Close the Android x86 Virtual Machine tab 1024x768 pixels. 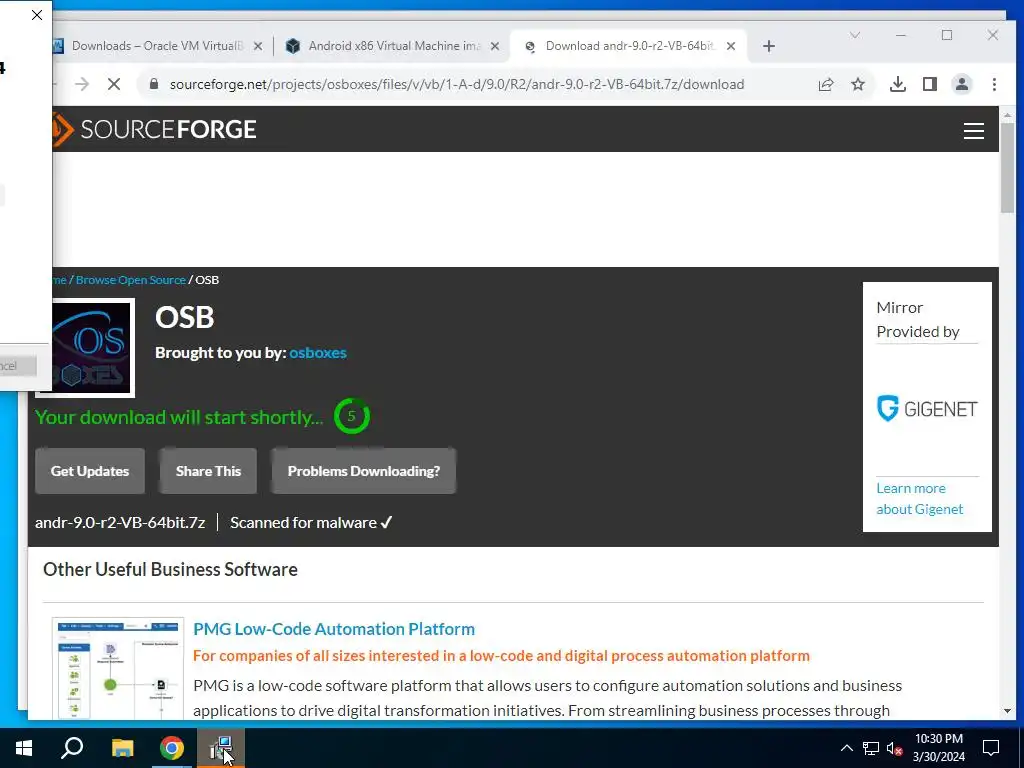495,46
